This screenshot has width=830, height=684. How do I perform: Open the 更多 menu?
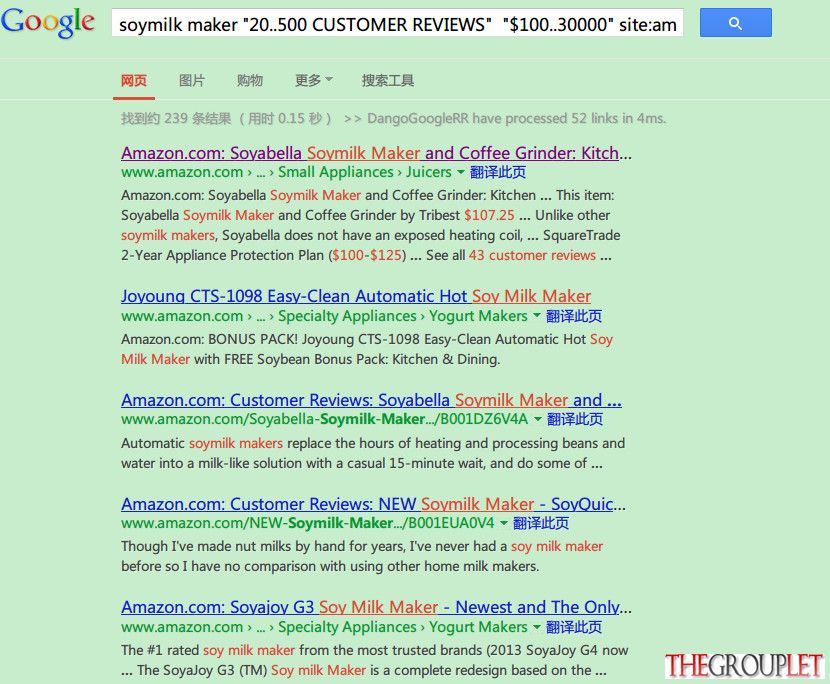(x=313, y=80)
